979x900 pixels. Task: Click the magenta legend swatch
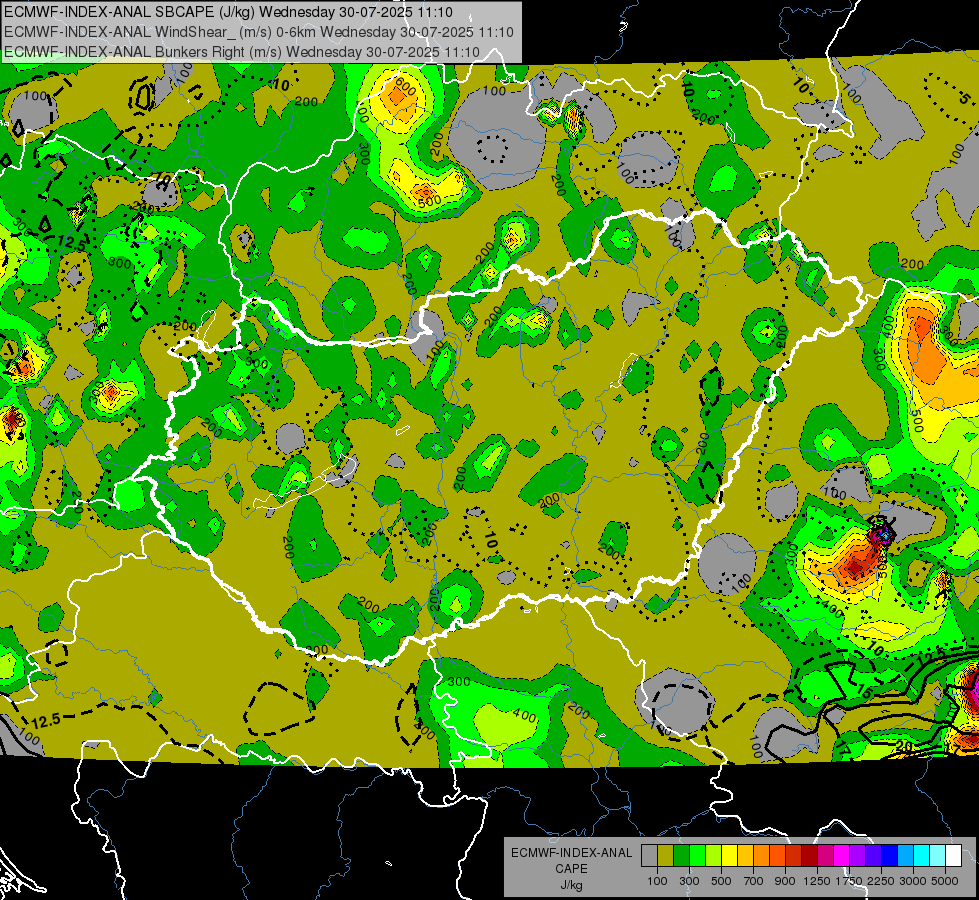842,856
